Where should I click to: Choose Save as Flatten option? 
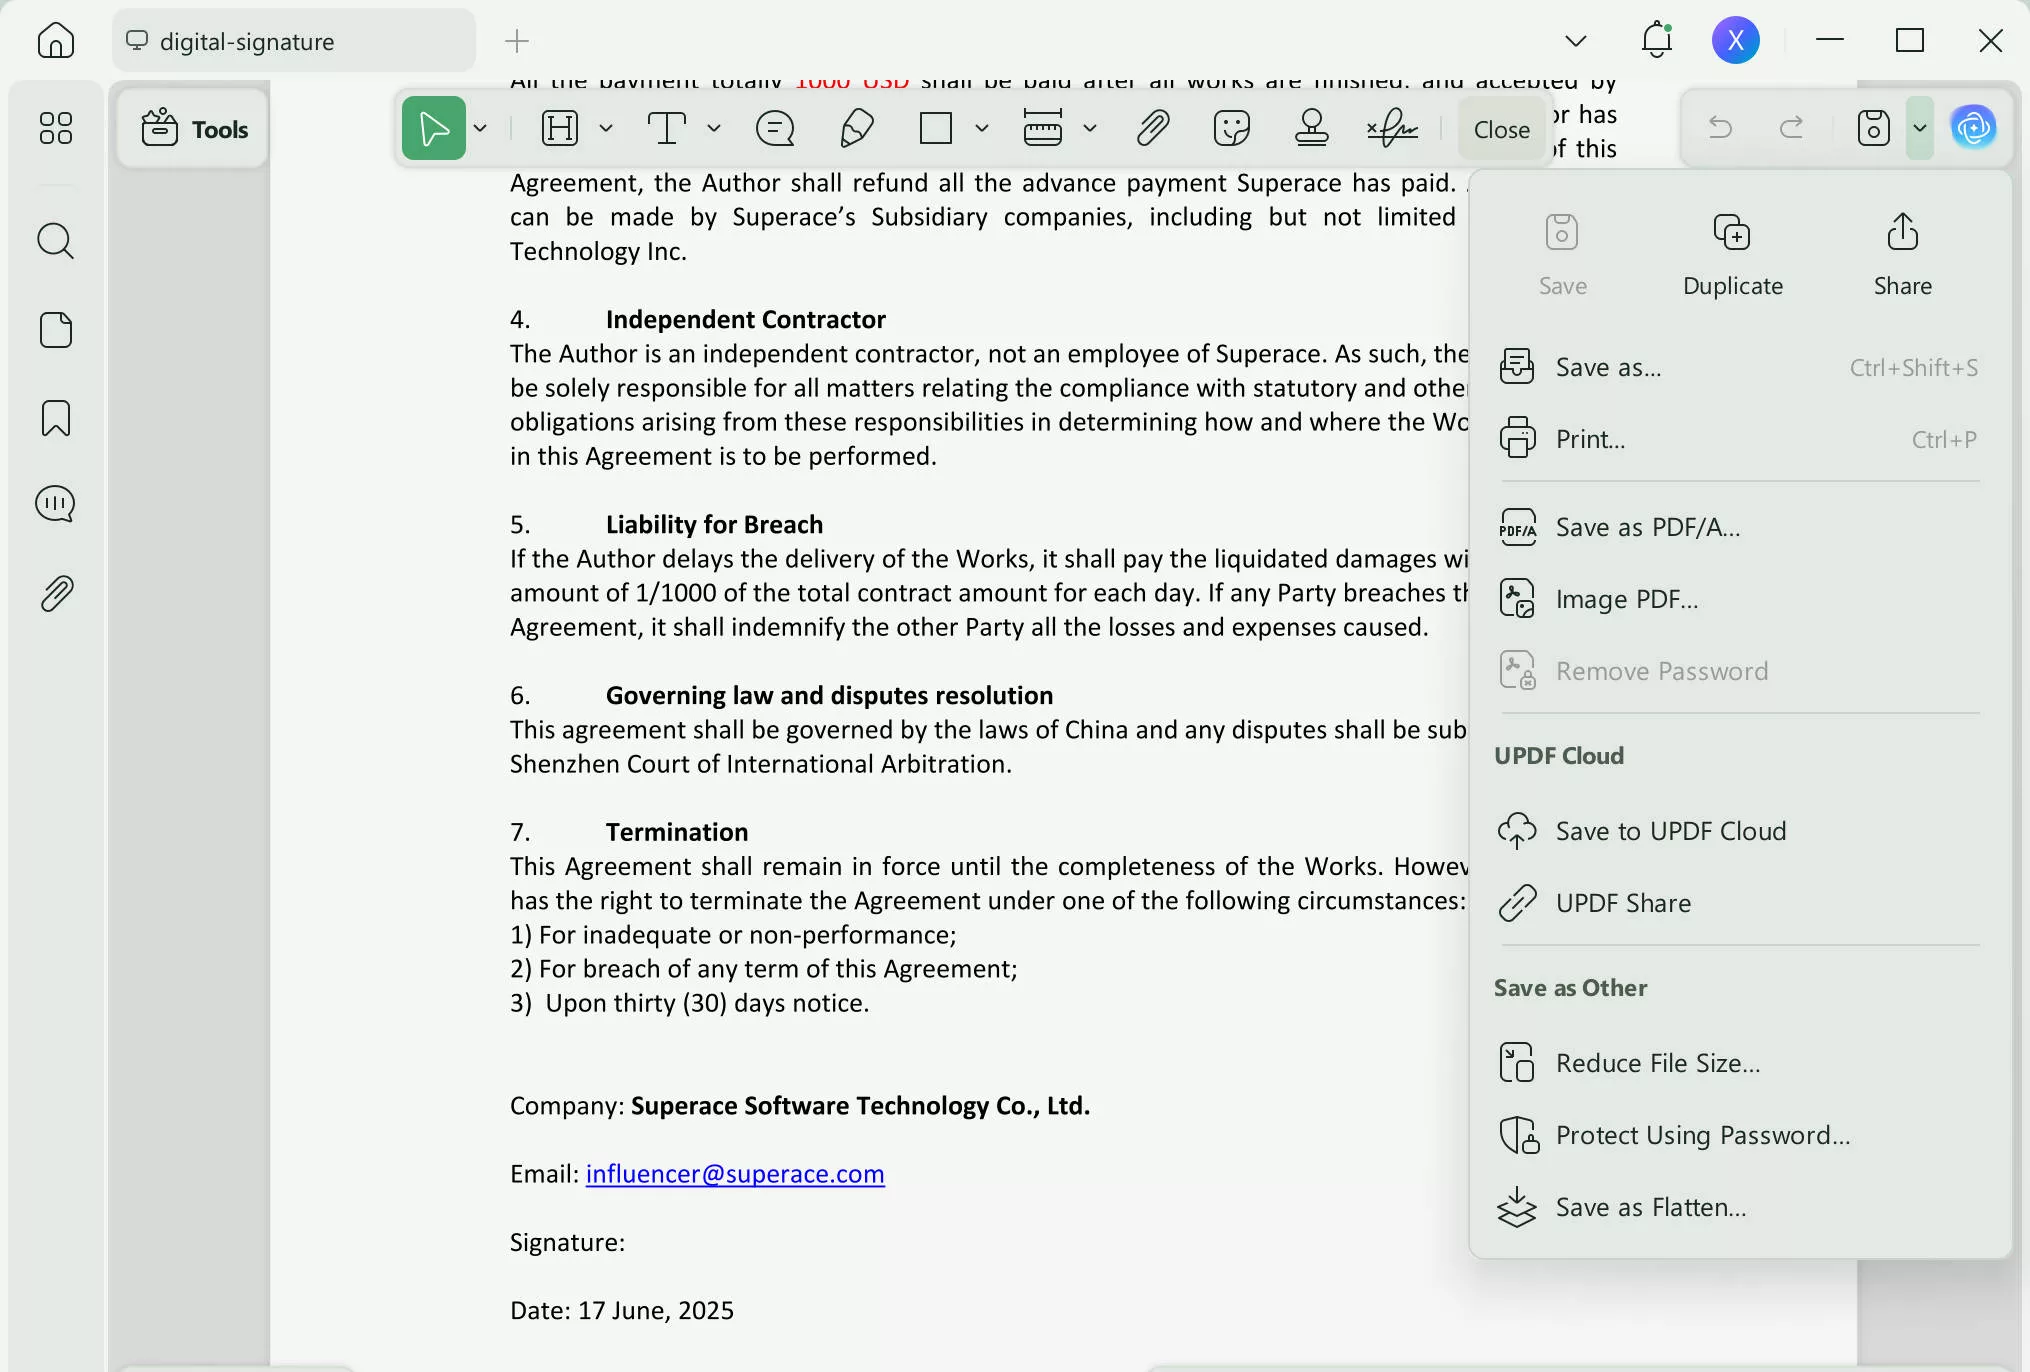point(1650,1207)
